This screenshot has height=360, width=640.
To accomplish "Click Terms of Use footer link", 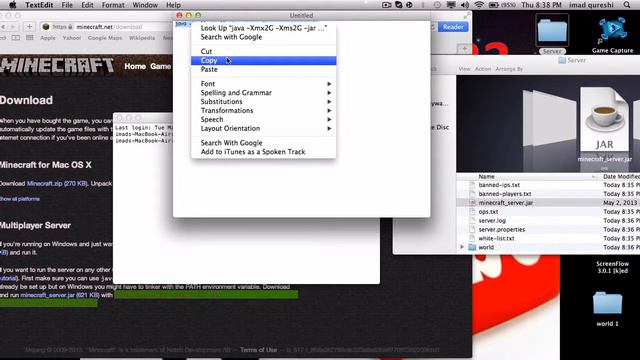I will click(258, 350).
